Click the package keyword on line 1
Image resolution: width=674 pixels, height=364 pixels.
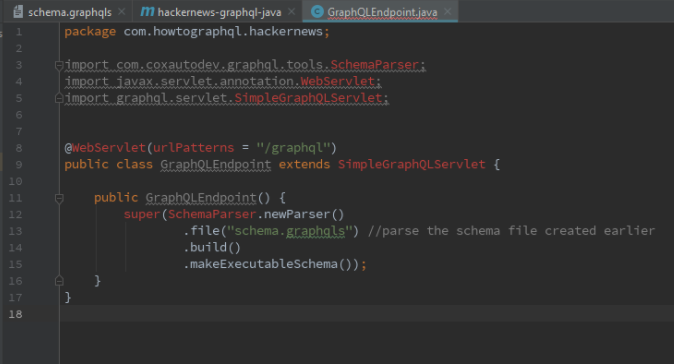click(90, 32)
